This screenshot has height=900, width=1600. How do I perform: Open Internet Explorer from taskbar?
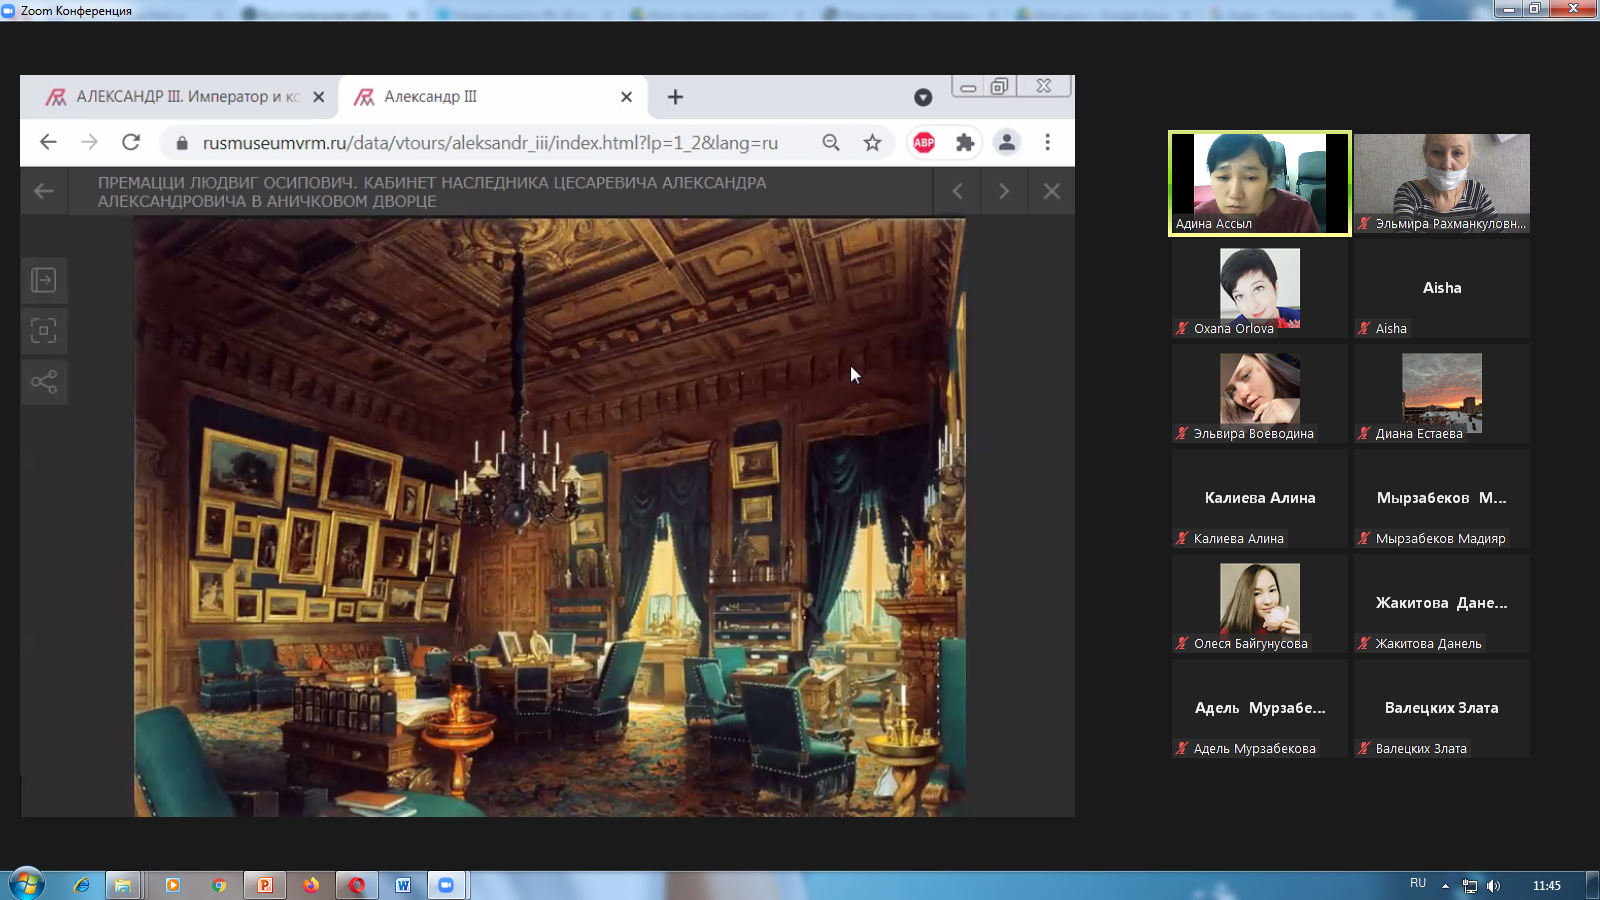[x=82, y=885]
